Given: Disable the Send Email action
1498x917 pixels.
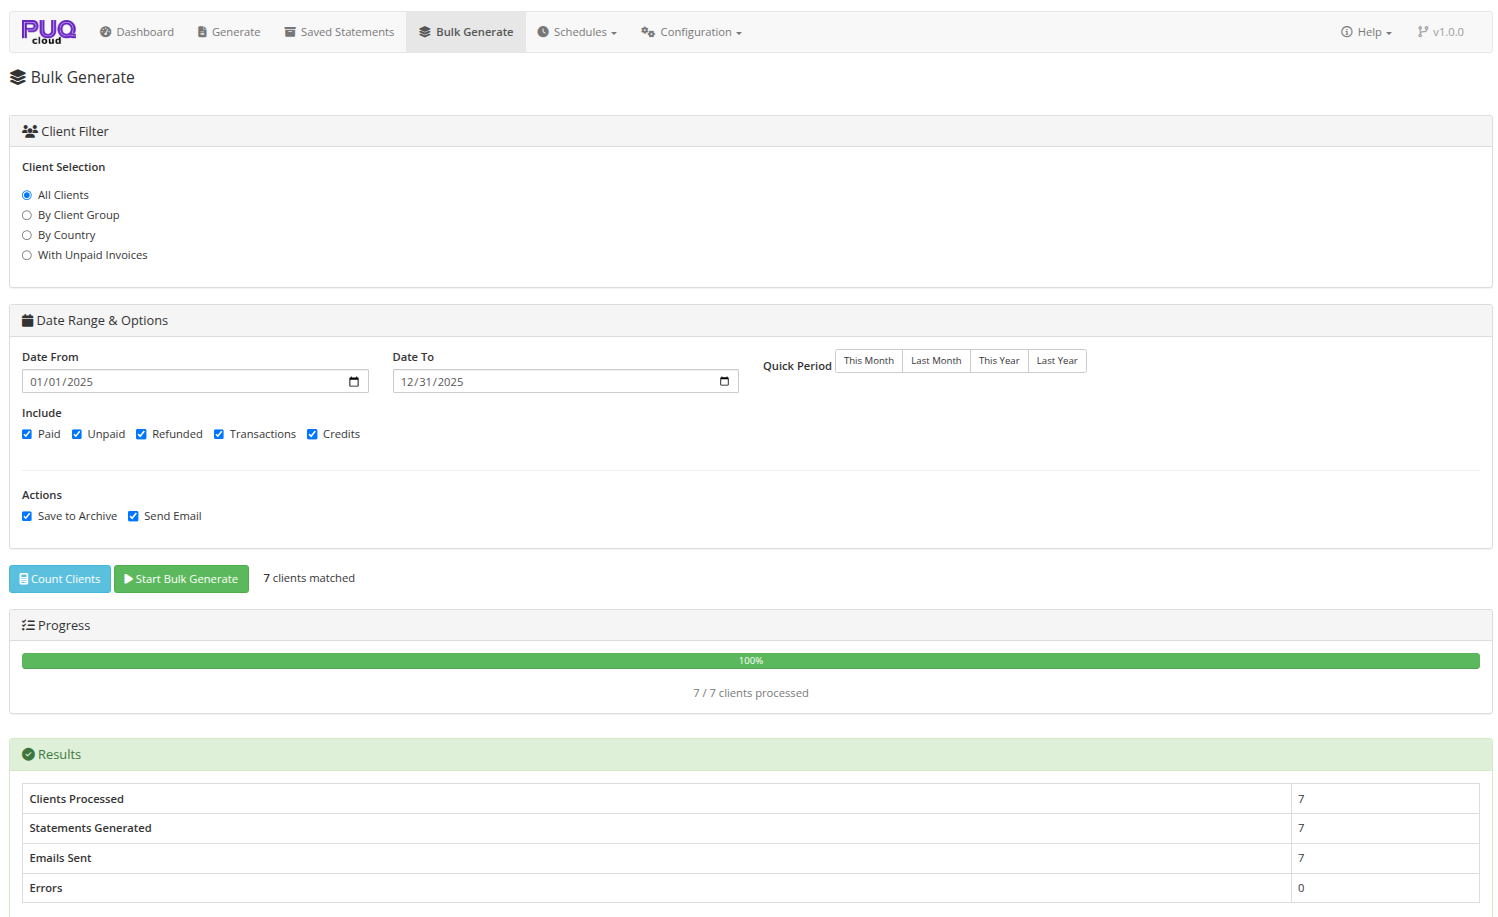Looking at the screenshot, I should click(x=133, y=515).
